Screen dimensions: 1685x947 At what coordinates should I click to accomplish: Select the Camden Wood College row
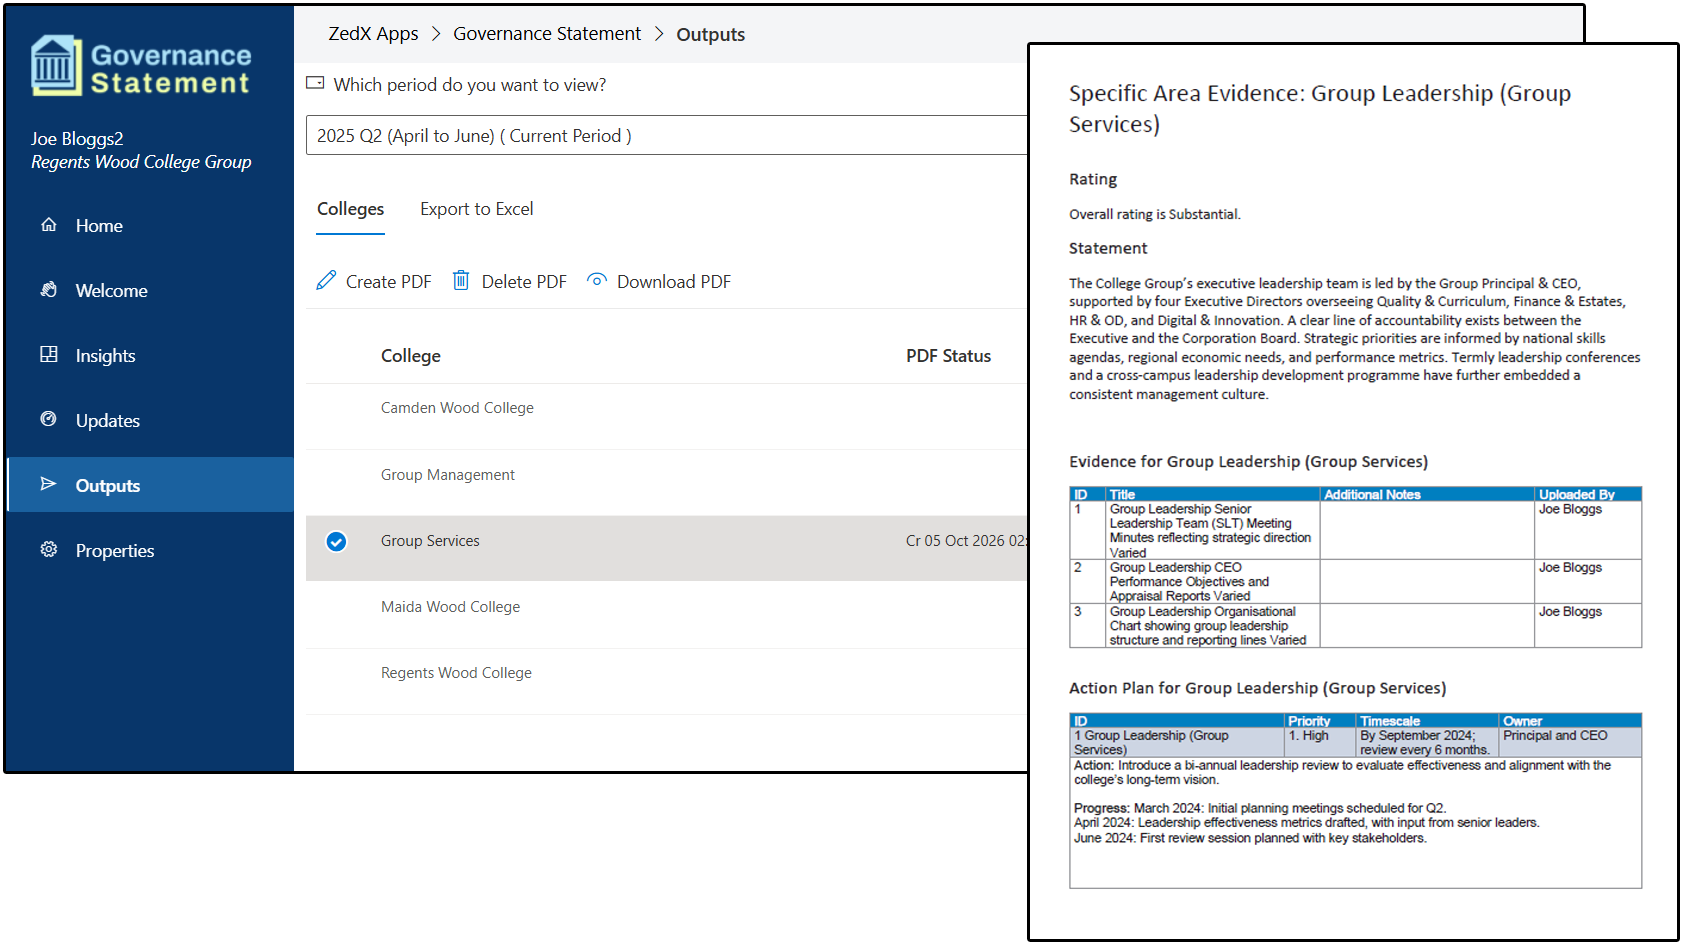[x=666, y=416]
